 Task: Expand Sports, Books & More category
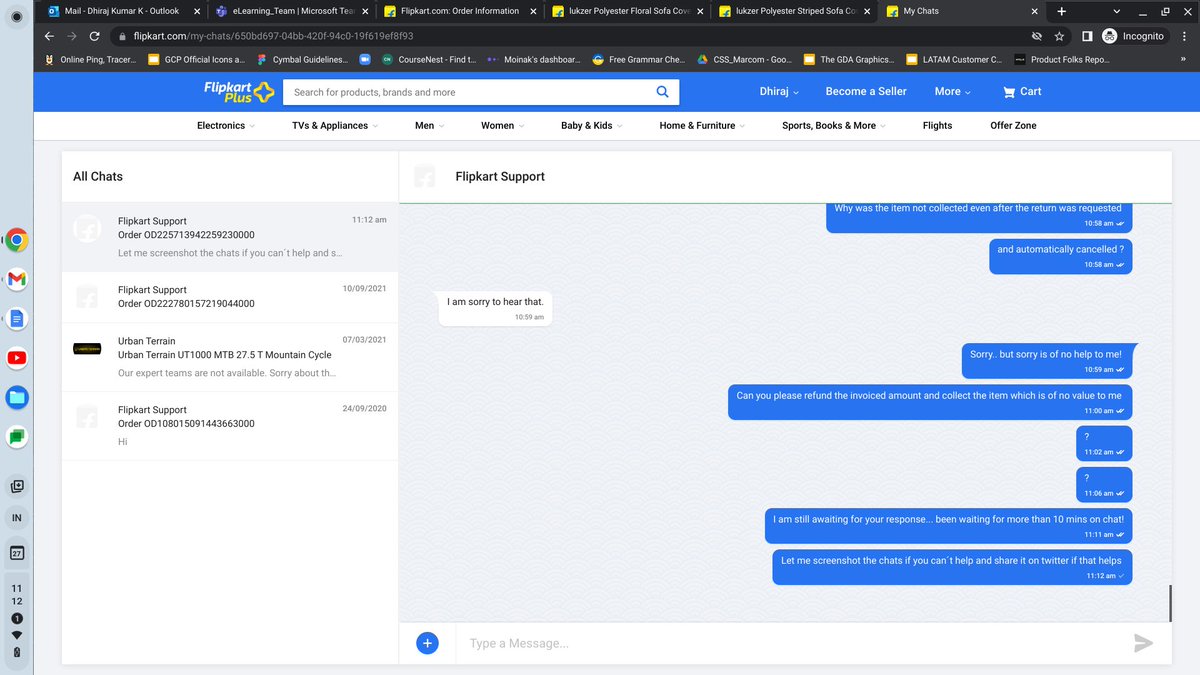click(834, 126)
